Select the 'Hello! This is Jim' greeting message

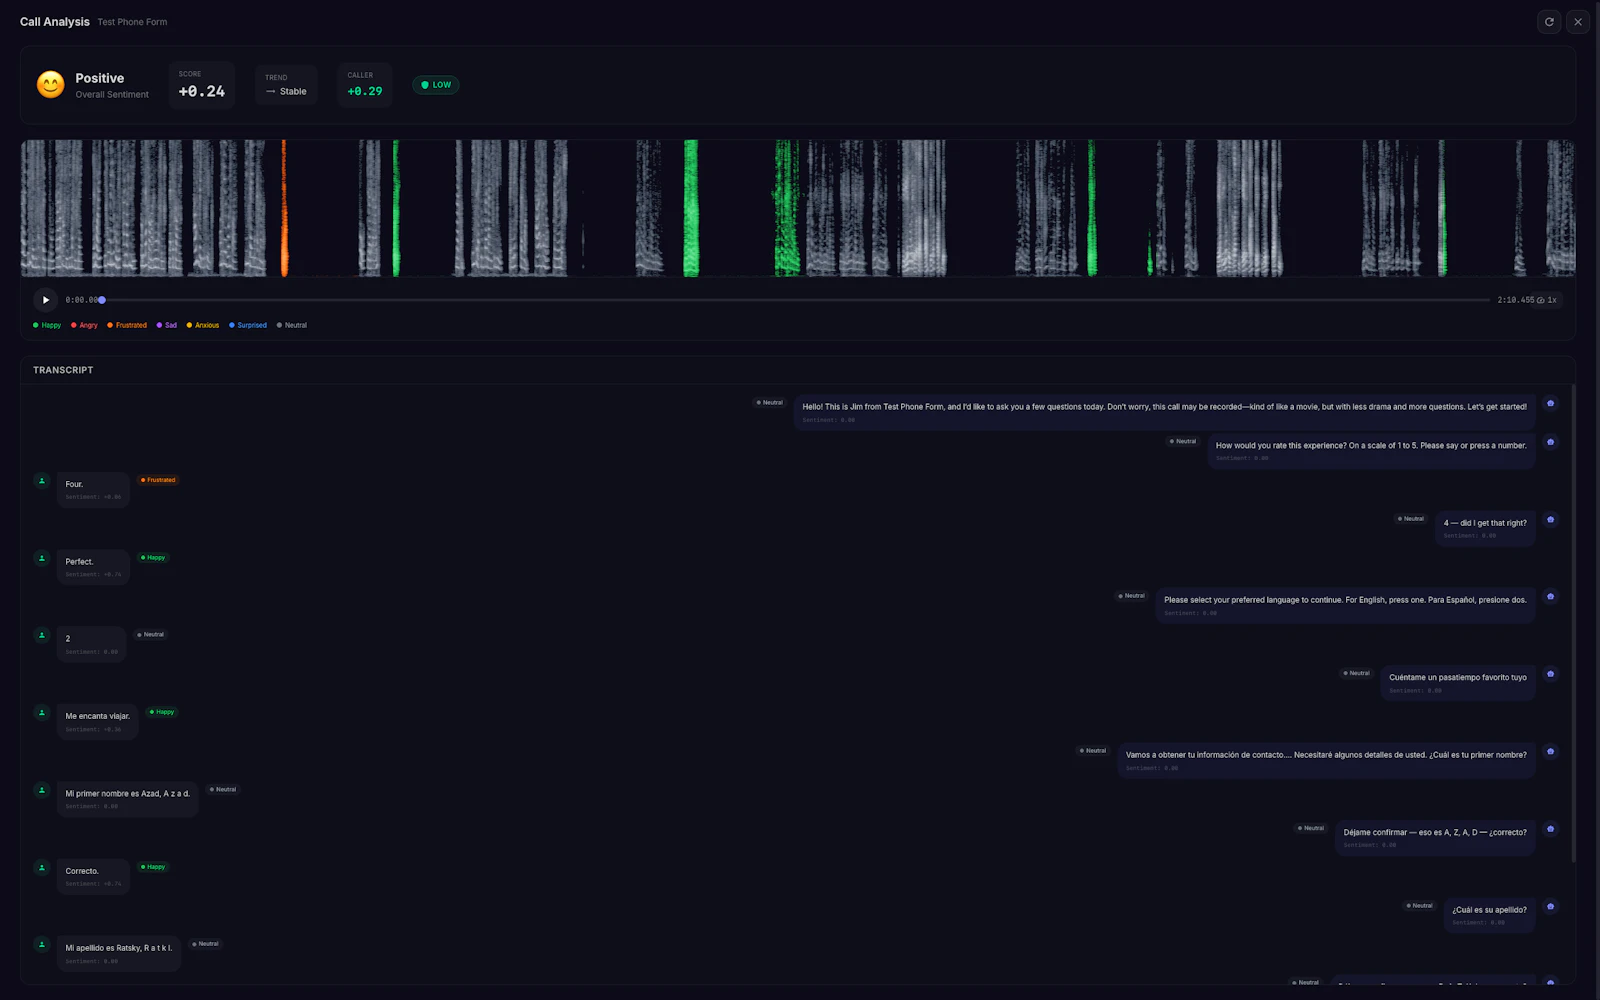[1164, 412]
